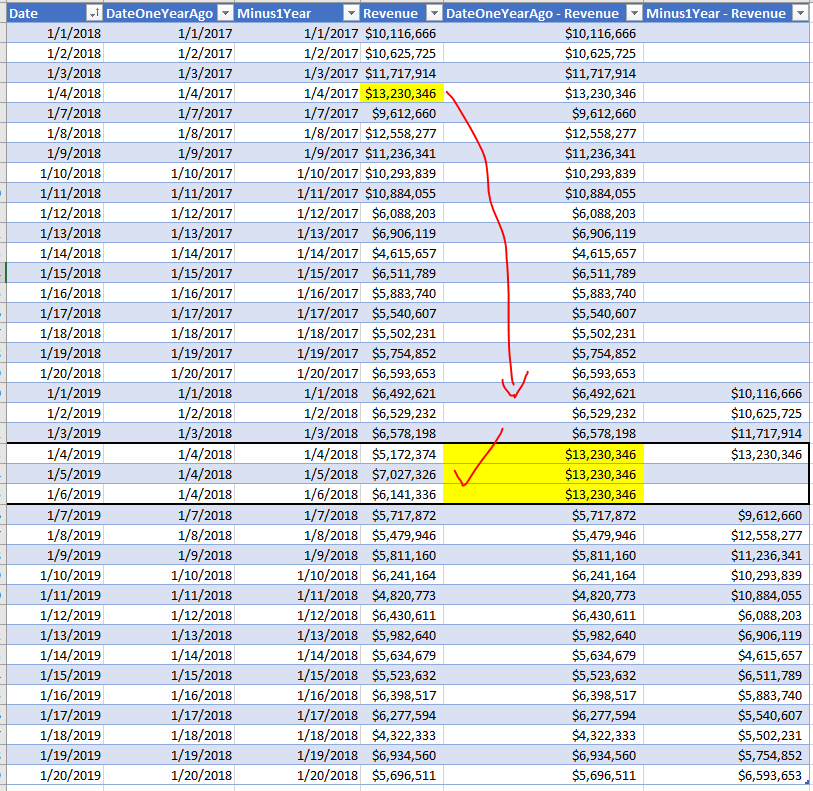Open the Revenue column filter dropdown

(x=434, y=13)
